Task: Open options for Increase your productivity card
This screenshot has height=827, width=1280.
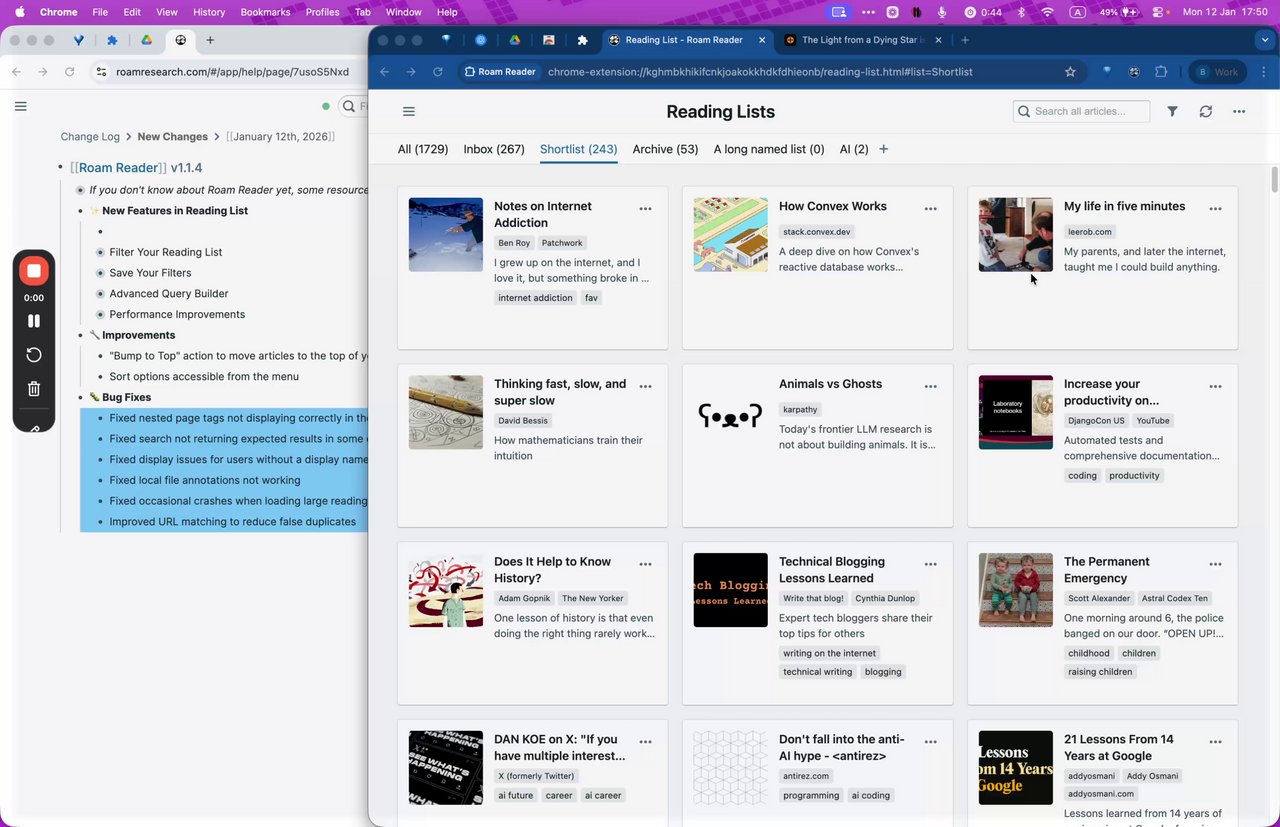Action: pos(1215,386)
